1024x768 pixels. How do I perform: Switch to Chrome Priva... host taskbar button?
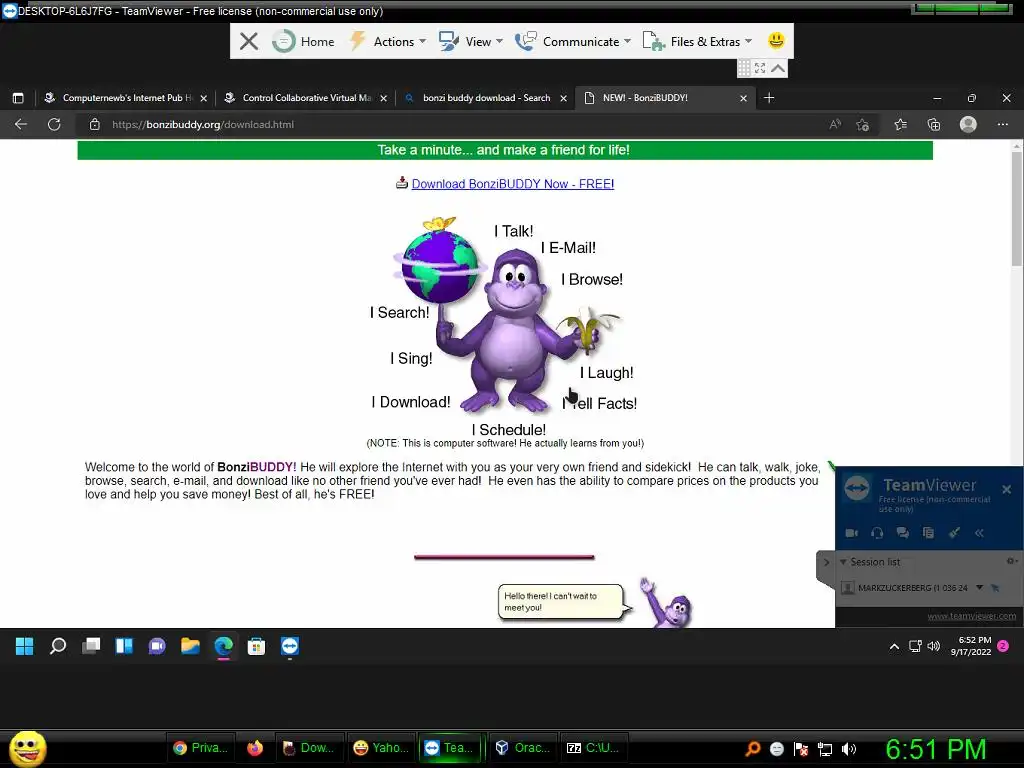[201, 748]
